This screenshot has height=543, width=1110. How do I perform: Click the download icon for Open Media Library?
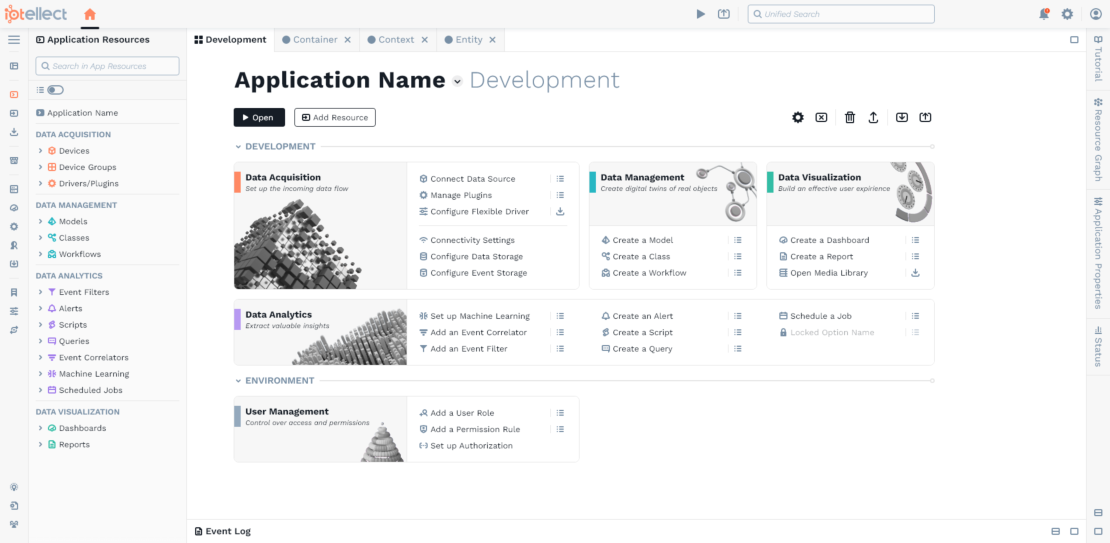pos(915,273)
